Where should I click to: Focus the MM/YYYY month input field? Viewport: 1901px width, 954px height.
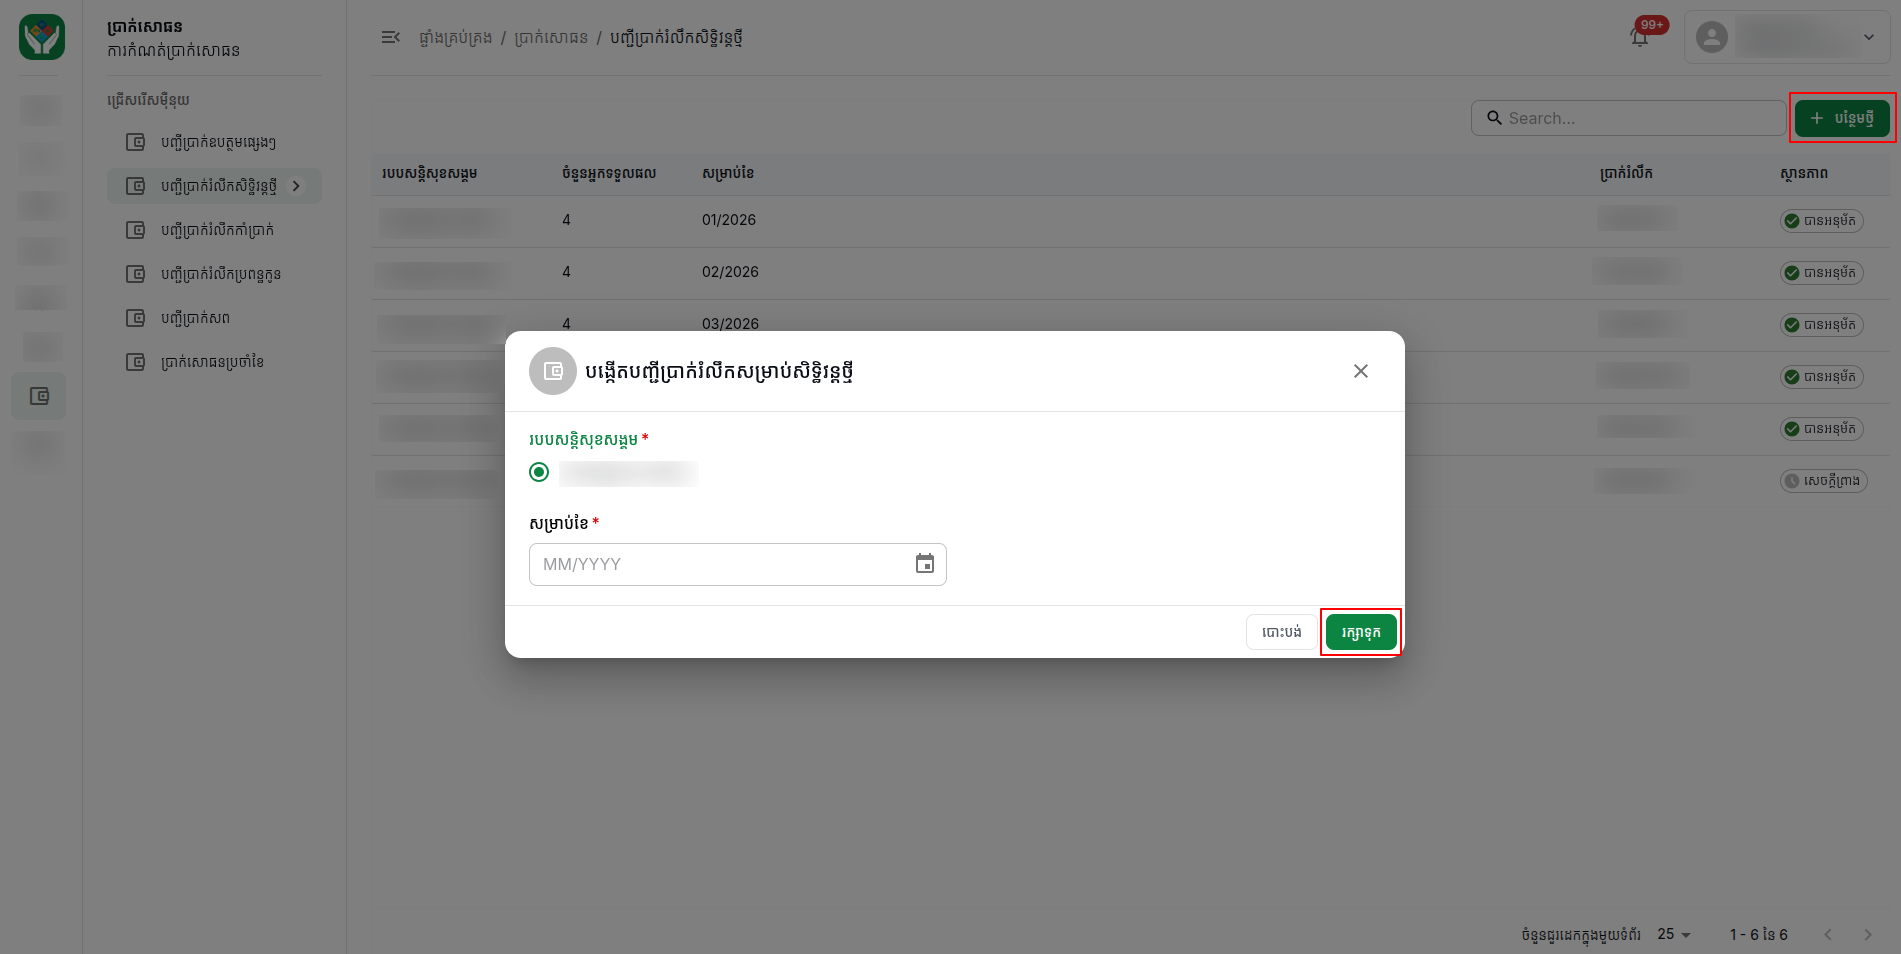tap(737, 564)
